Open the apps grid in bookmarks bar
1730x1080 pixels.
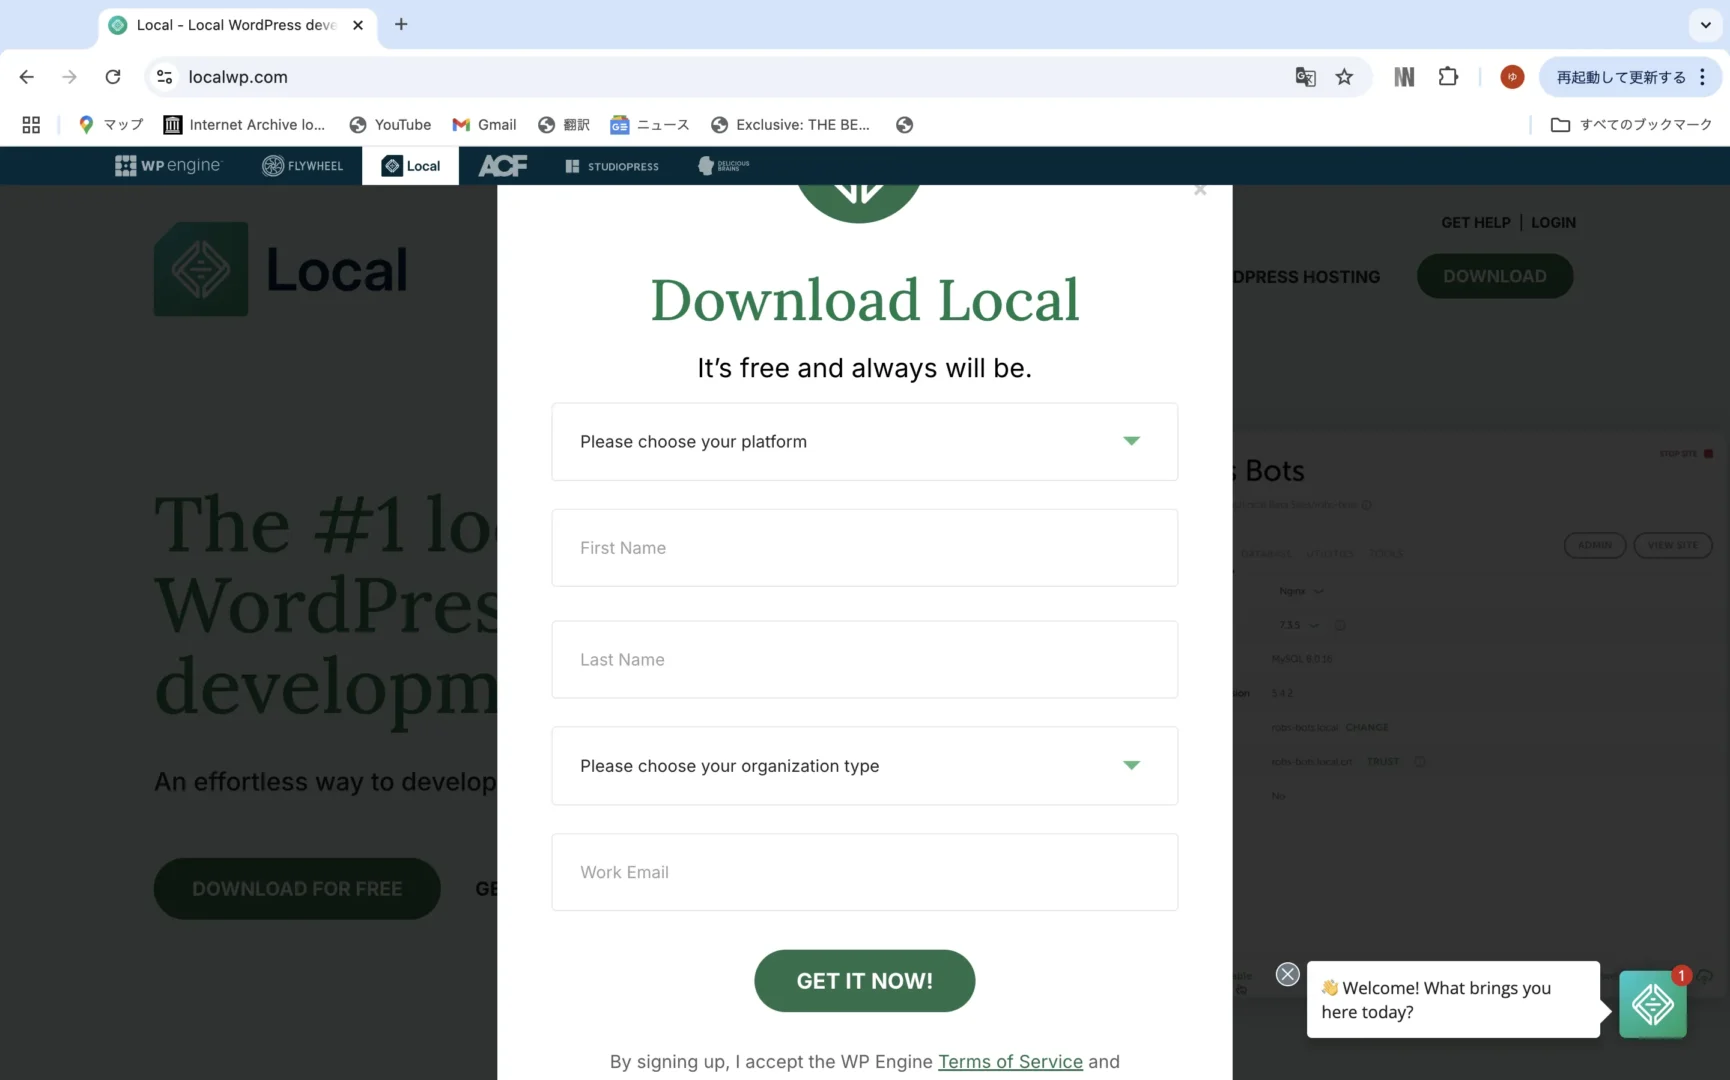pyautogui.click(x=31, y=125)
